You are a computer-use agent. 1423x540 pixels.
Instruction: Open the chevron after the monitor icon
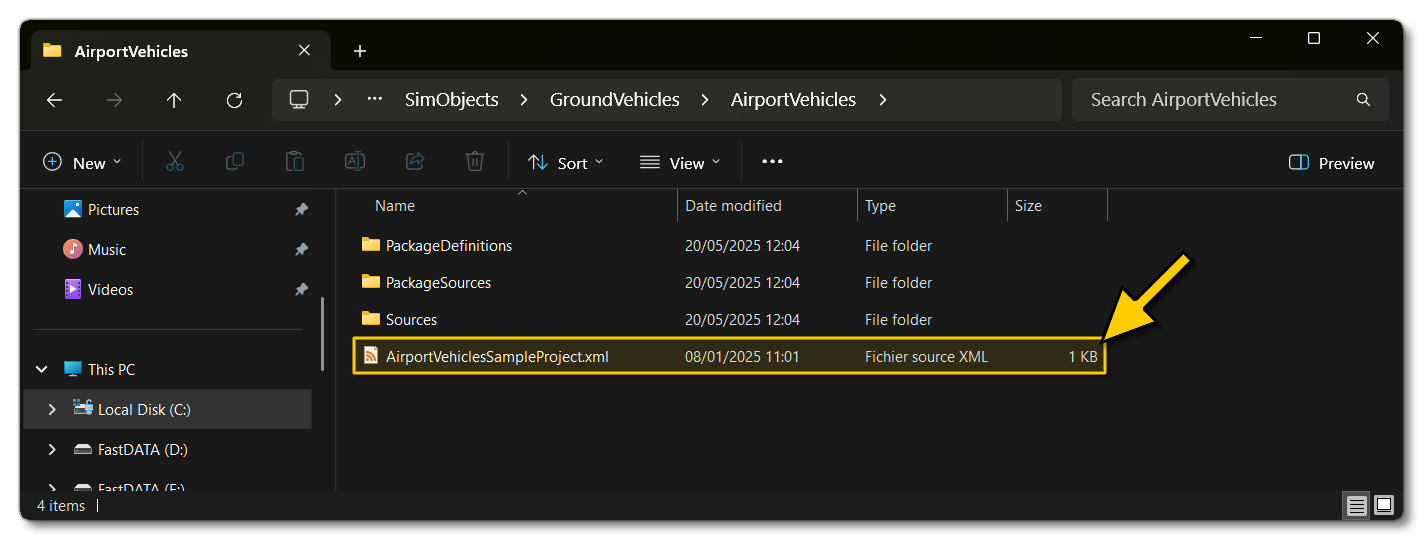click(x=338, y=100)
